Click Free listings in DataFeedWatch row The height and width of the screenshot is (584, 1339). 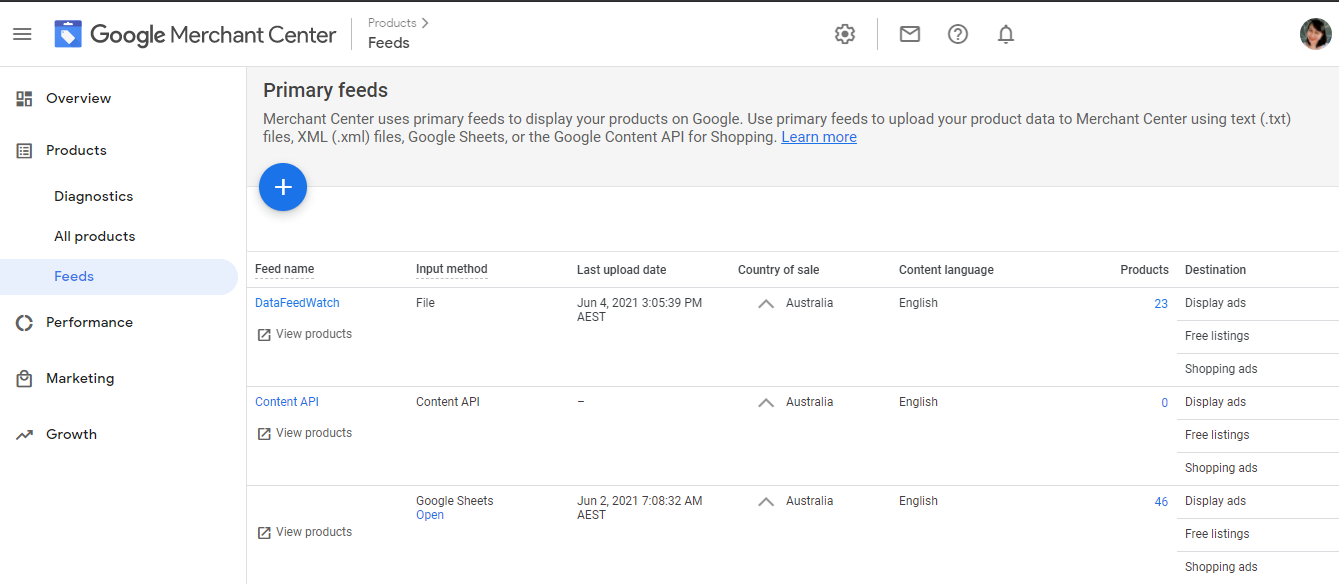tap(1217, 336)
